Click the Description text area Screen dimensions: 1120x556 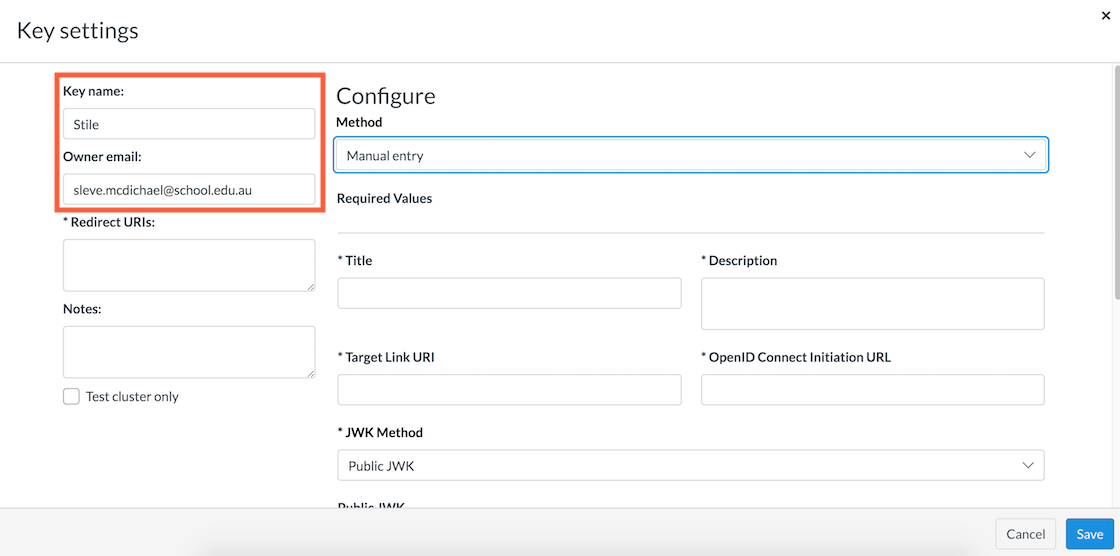point(873,304)
